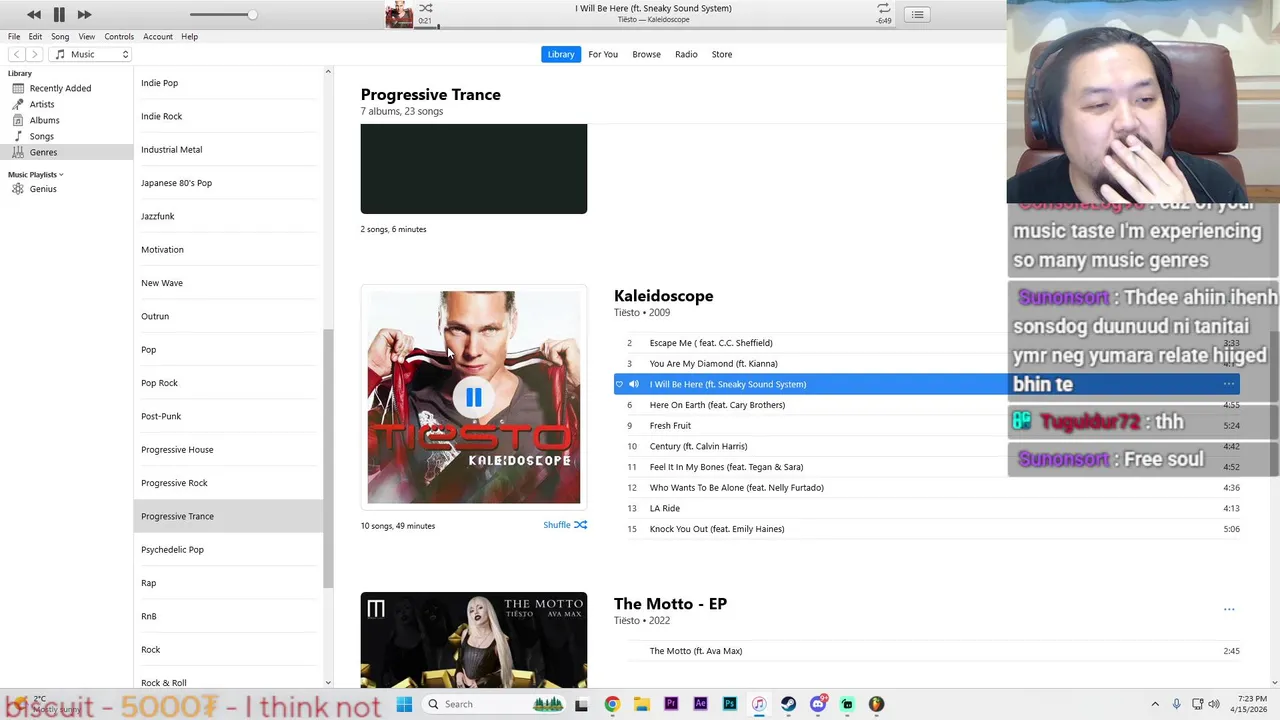The height and width of the screenshot is (720, 1280).
Task: Select Recently Added in the sidebar
Action: (60, 88)
